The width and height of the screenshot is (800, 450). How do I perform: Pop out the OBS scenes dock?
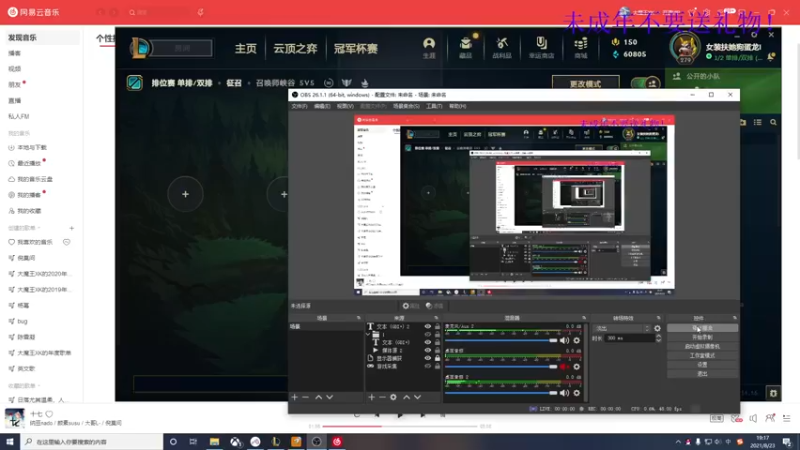(358, 318)
